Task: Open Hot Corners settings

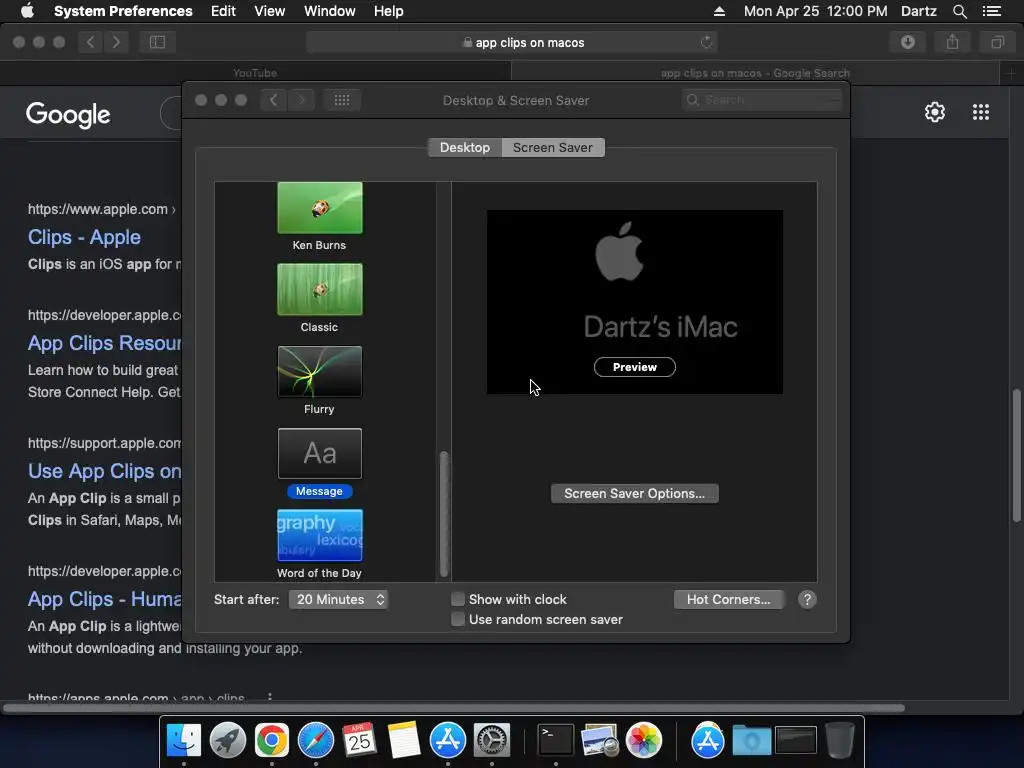Action: coord(729,600)
